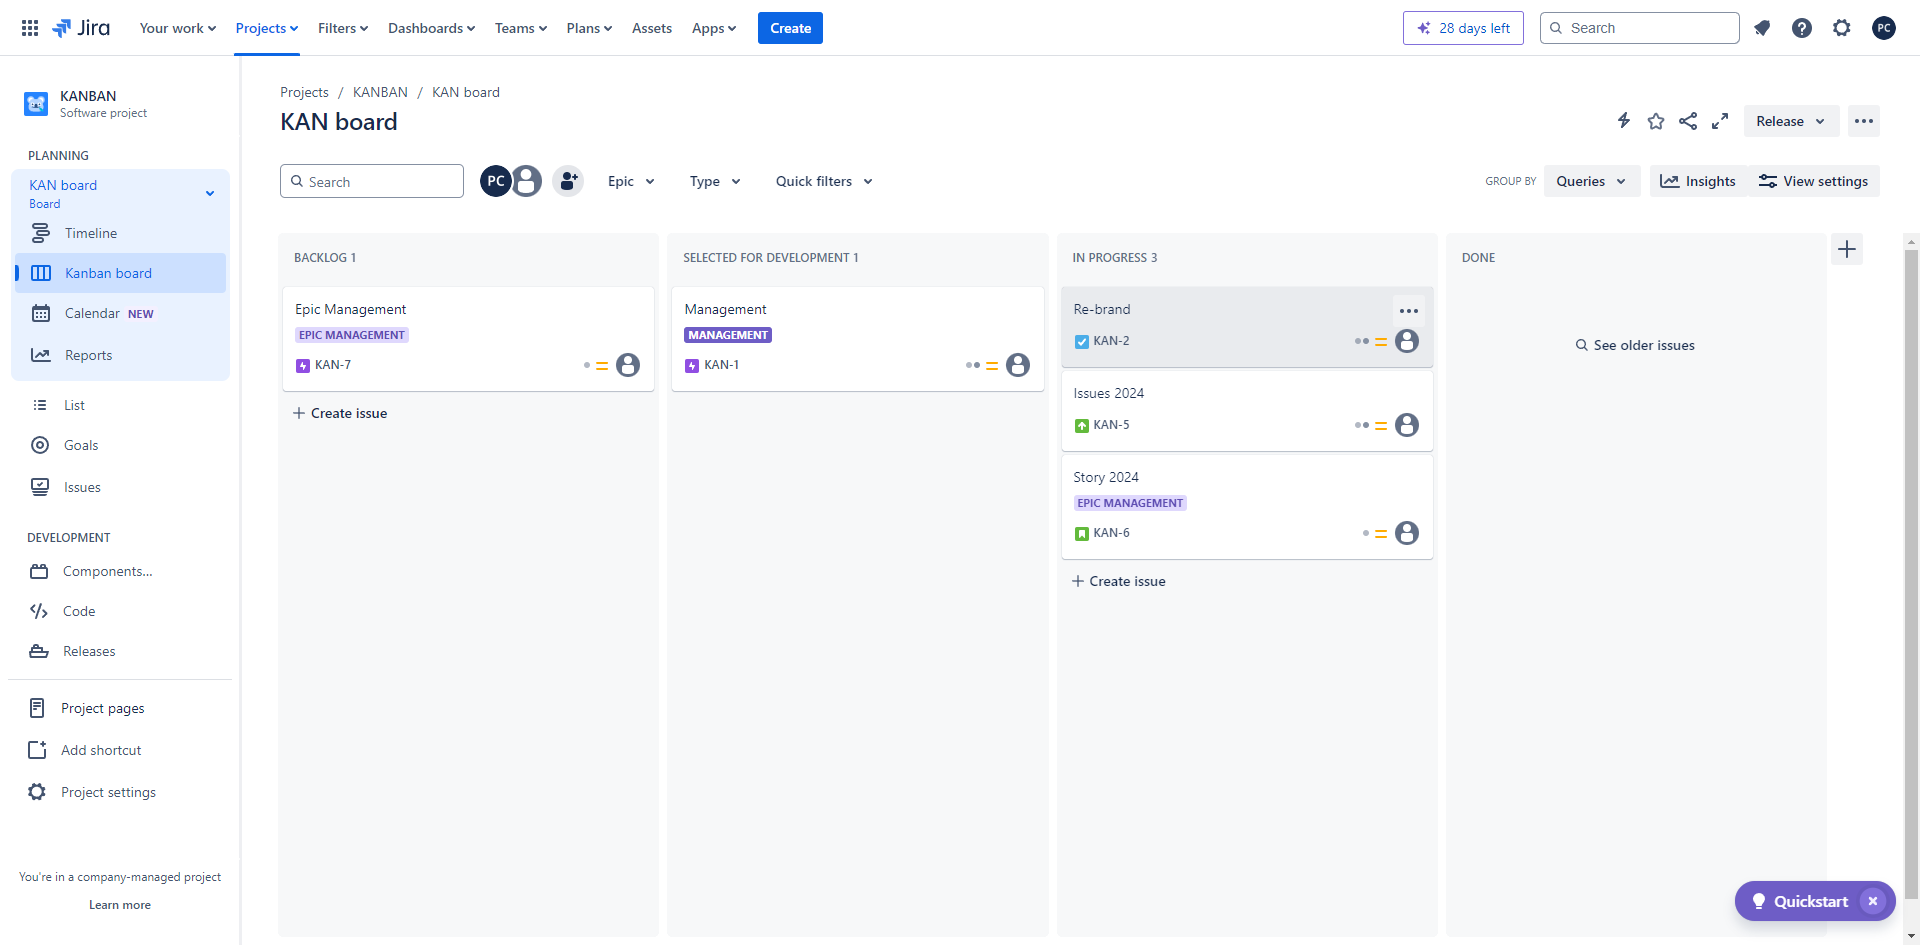
Task: Open Re-brand card actions menu
Action: point(1409,311)
